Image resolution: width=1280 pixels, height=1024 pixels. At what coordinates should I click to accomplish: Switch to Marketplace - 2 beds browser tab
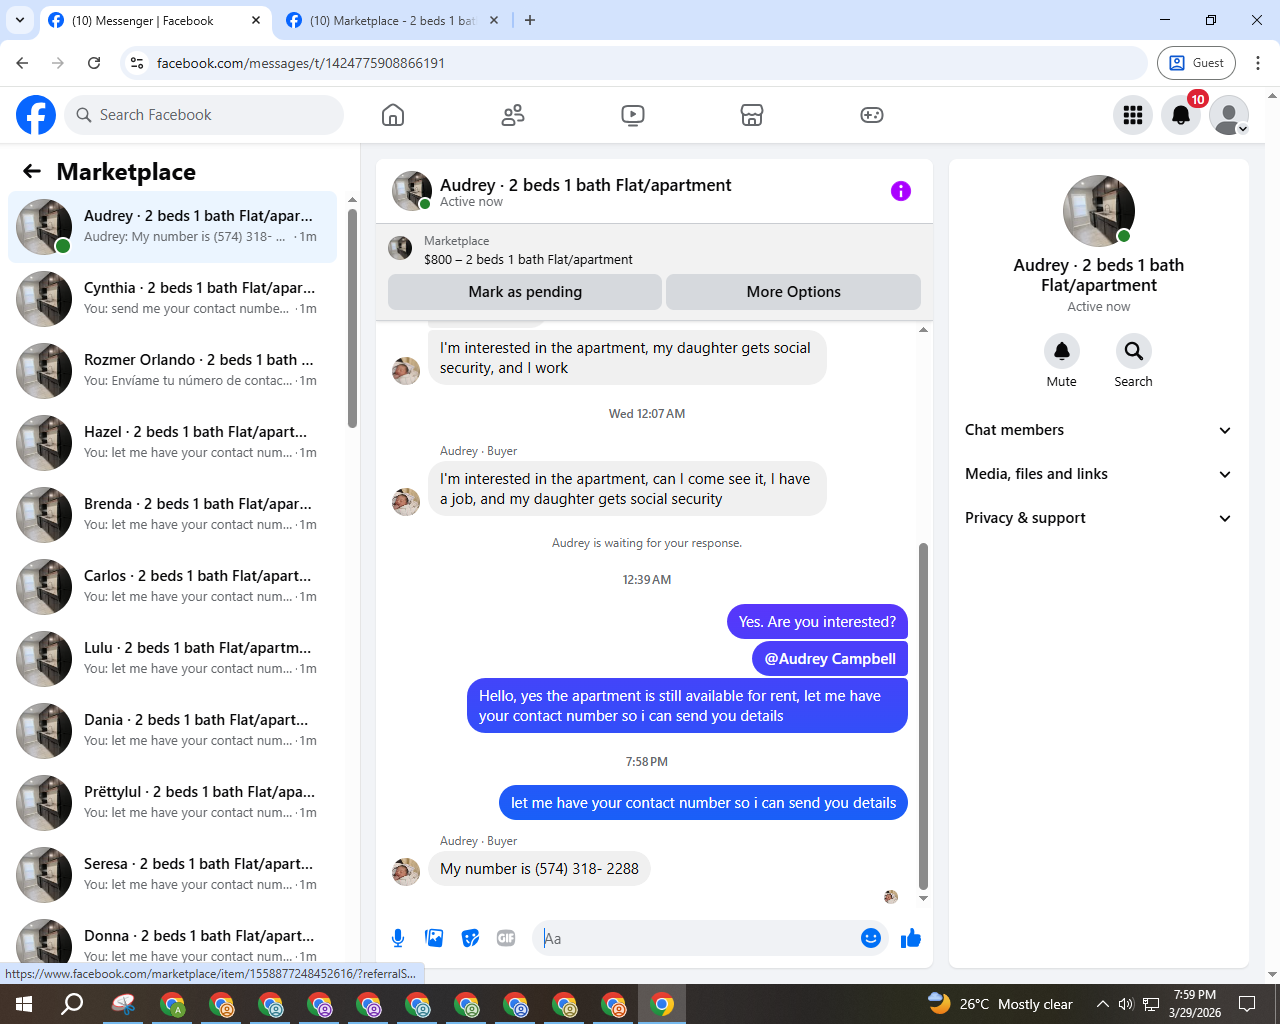coord(393,21)
